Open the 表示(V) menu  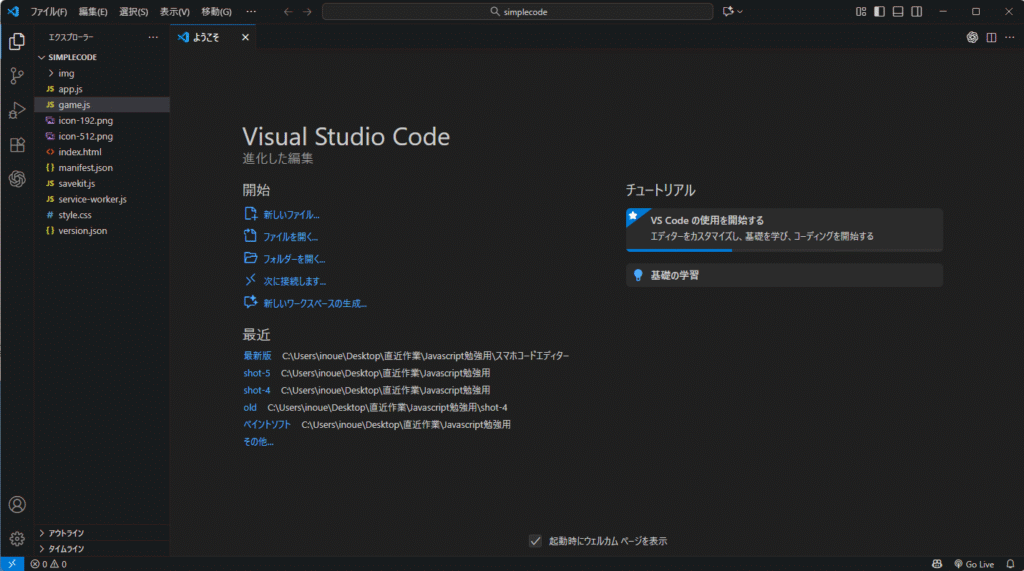(x=174, y=12)
